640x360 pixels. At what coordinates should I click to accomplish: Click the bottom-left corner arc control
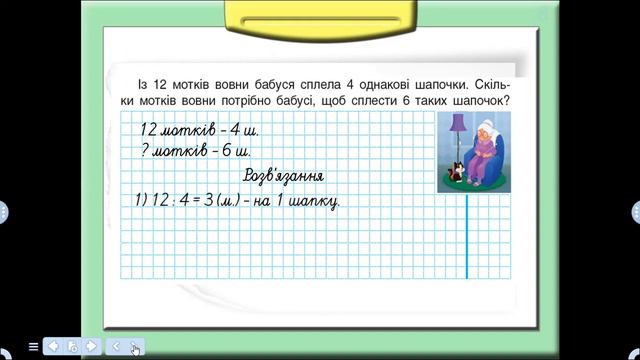(x=5, y=354)
